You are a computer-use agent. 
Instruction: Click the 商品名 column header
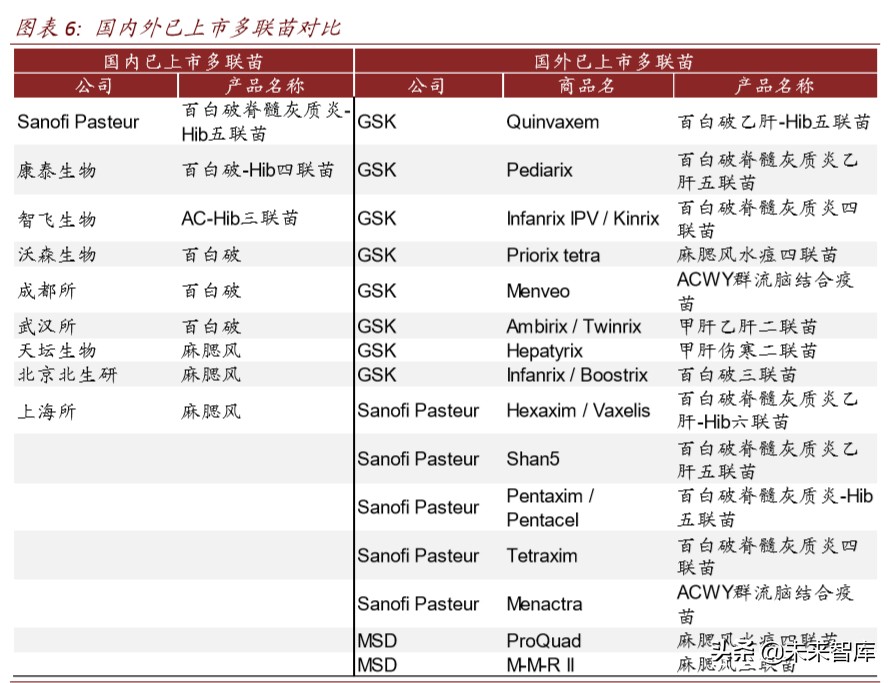click(x=586, y=86)
